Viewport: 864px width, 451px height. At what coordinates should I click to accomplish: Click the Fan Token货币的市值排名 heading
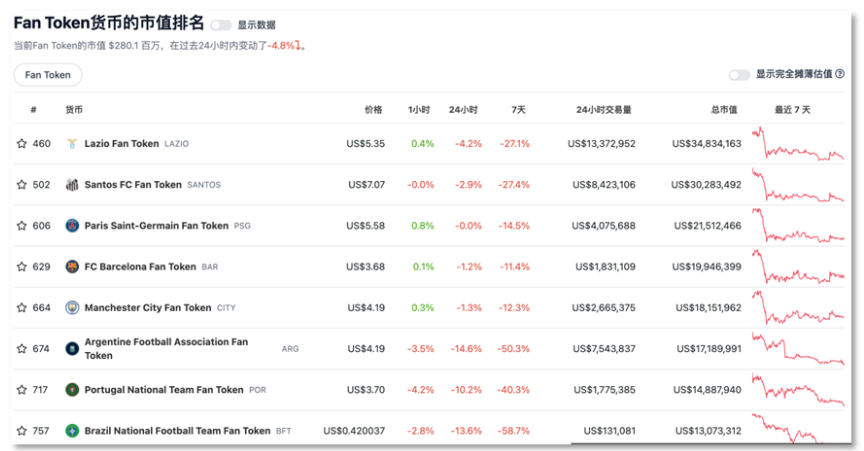(109, 23)
